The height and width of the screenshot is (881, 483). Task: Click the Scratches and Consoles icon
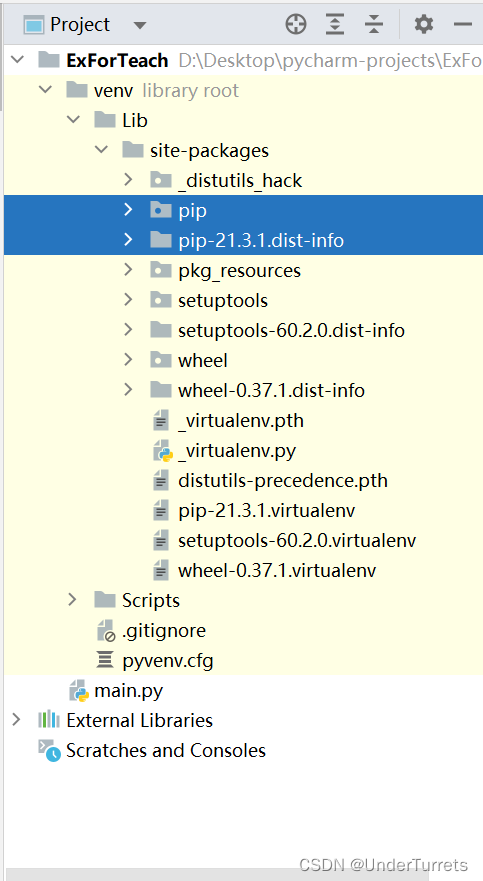49,750
